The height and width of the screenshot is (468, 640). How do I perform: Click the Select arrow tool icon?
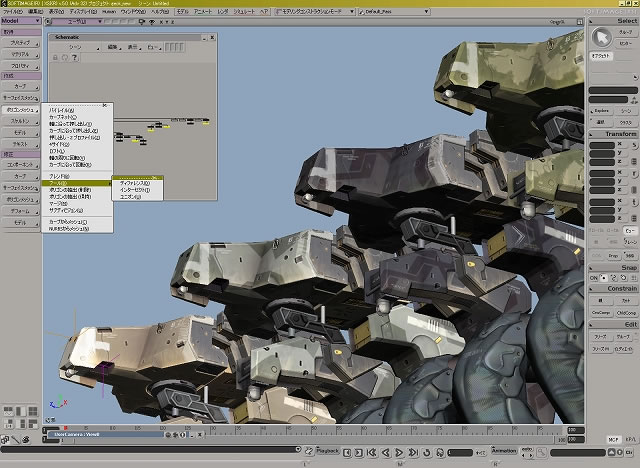(602, 37)
